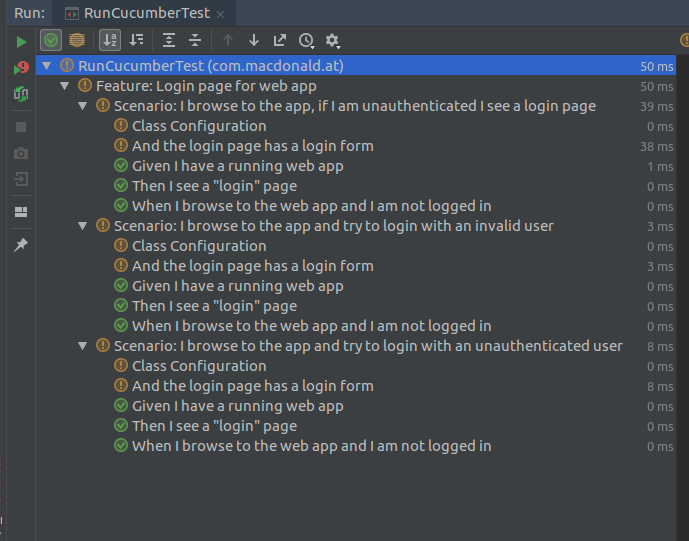Image resolution: width=689 pixels, height=541 pixels.
Task: Open the test runner settings gear
Action: pos(333,41)
